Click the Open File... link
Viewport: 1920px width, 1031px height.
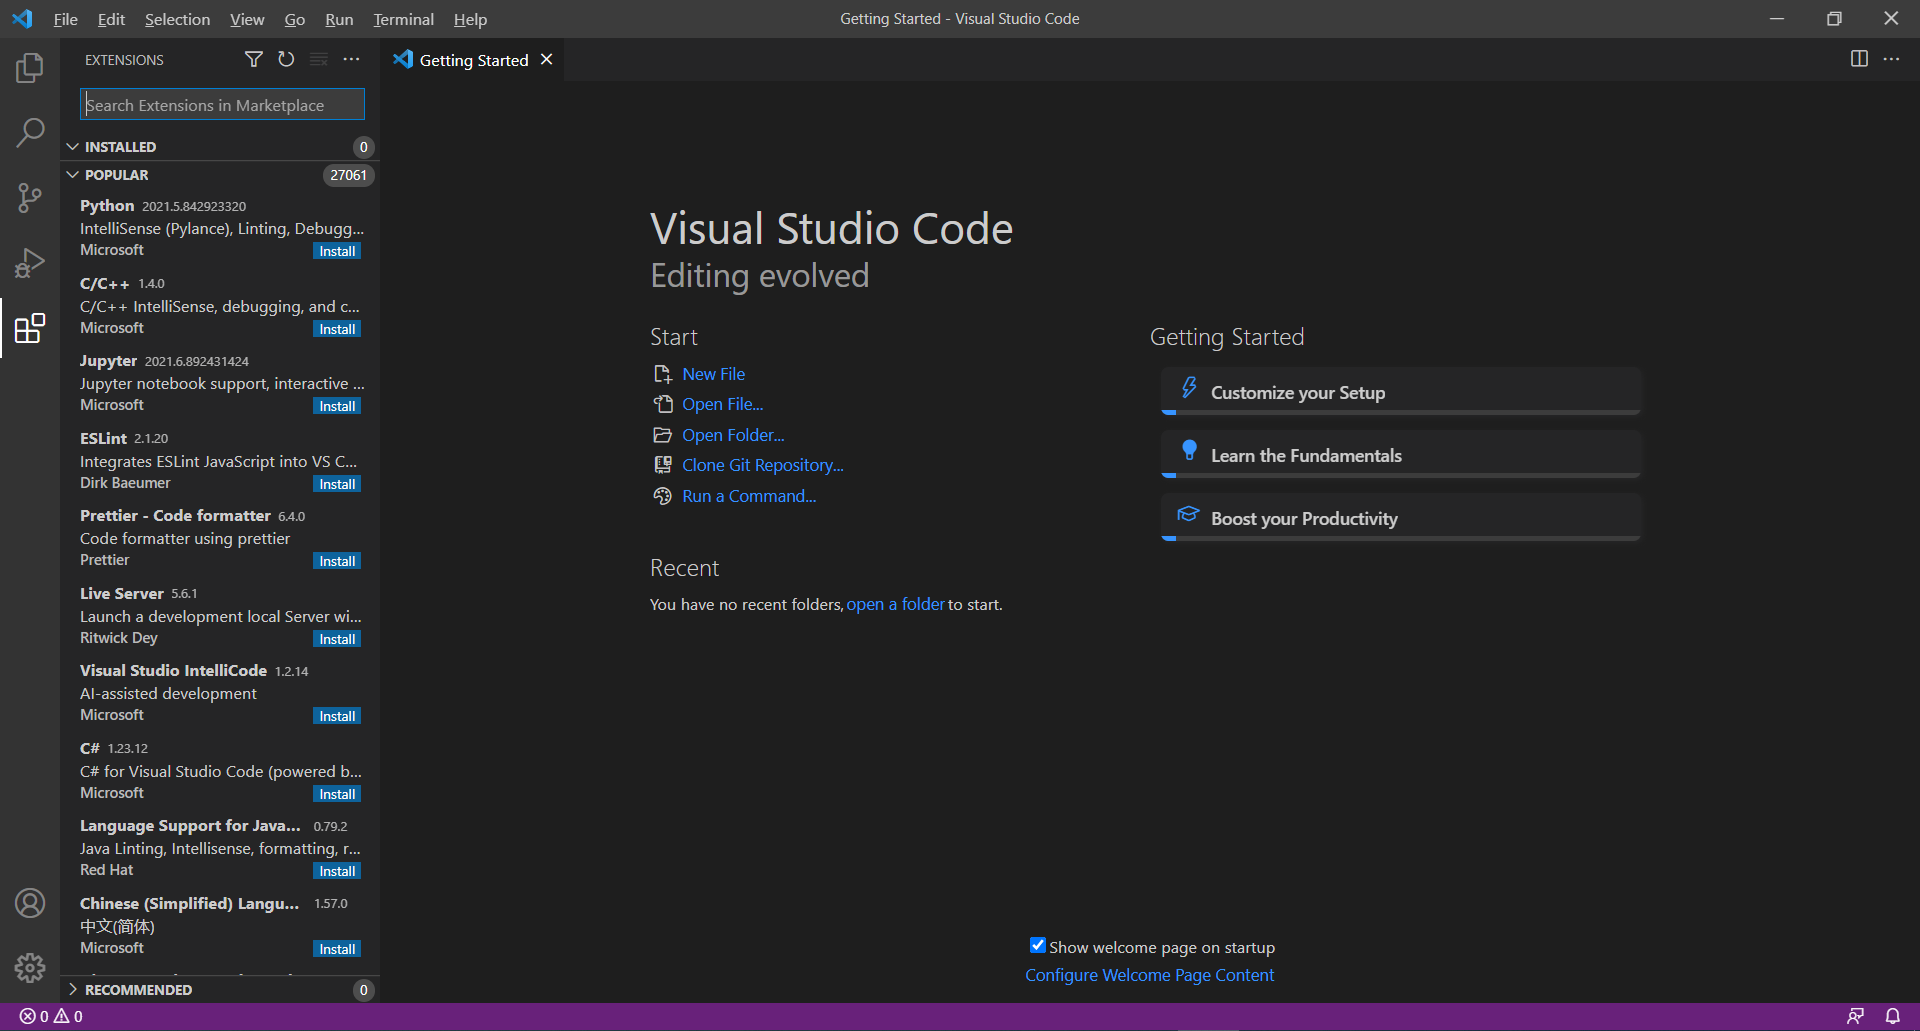[x=722, y=404]
